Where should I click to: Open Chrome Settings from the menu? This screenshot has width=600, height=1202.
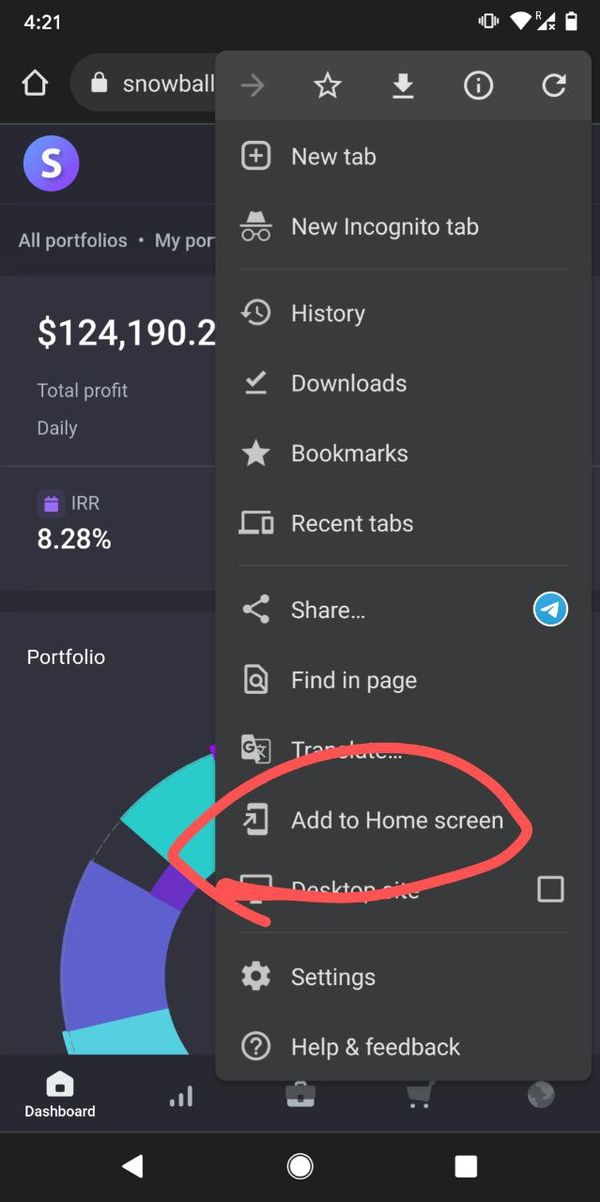[333, 977]
